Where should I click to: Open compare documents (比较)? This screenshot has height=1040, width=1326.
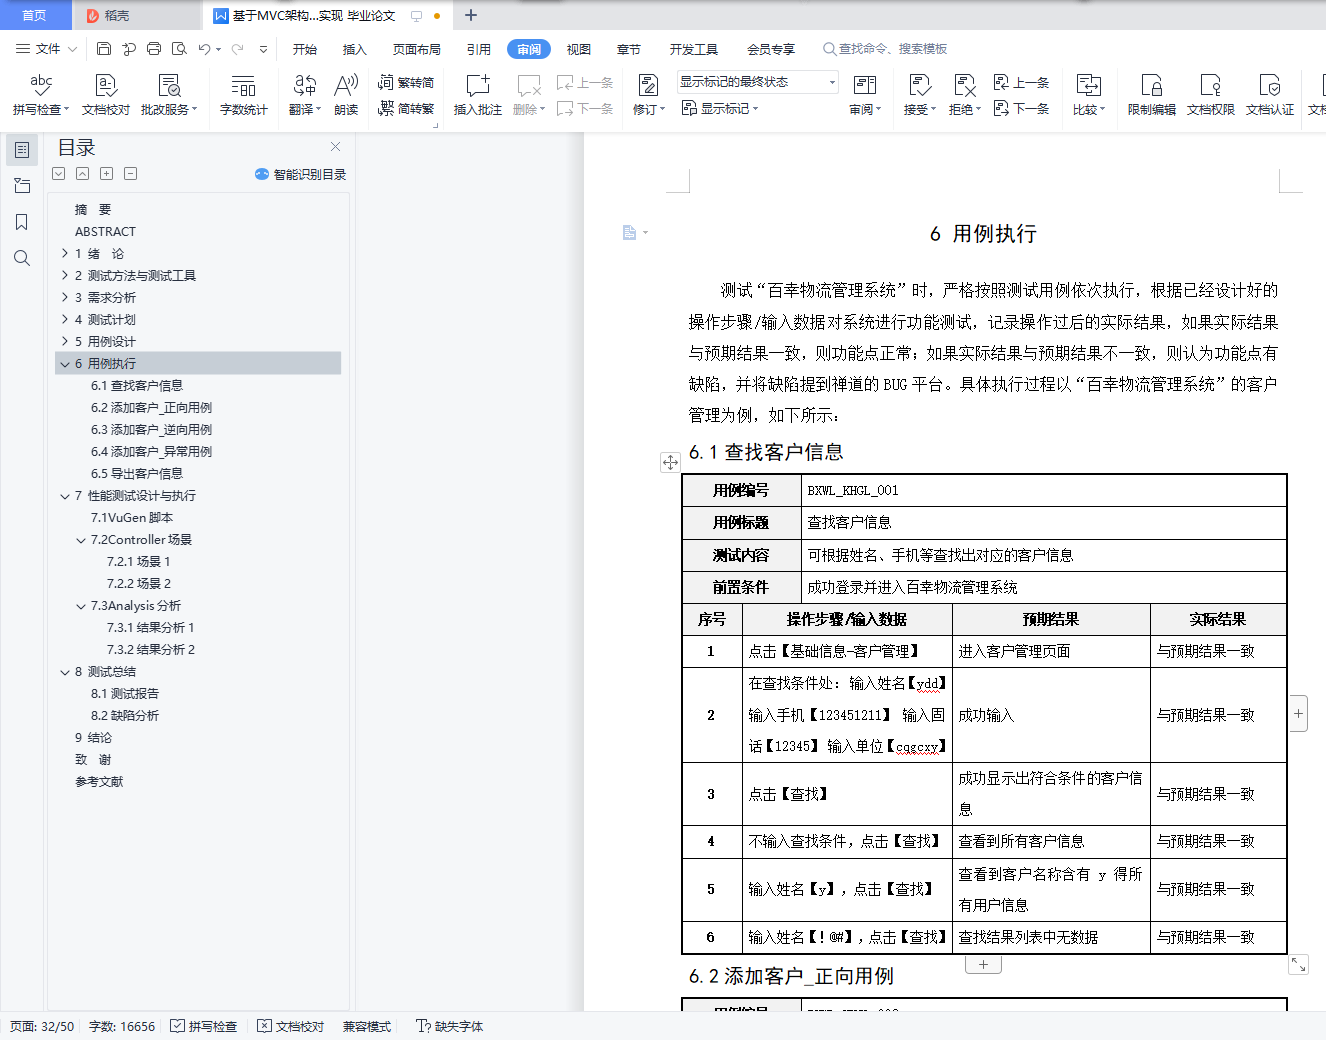(x=1089, y=95)
